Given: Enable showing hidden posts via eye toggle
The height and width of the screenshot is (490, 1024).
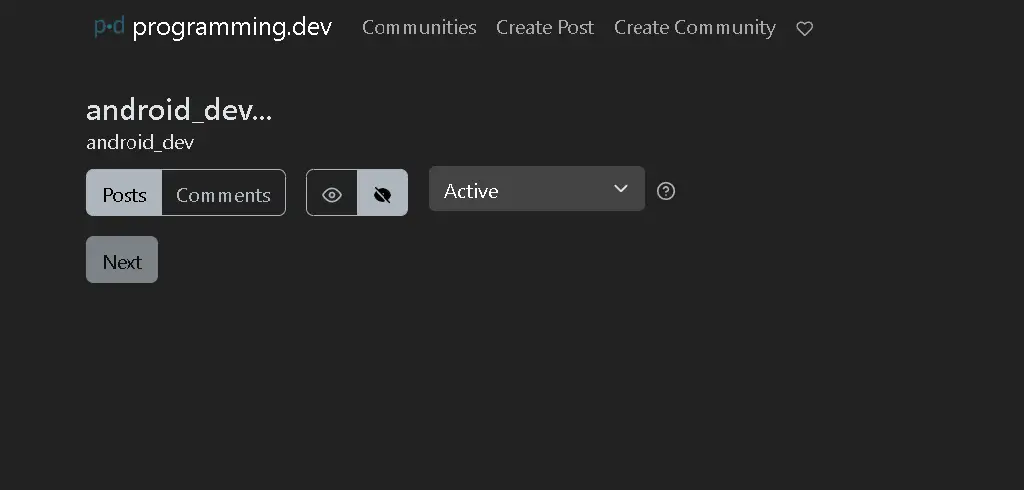Looking at the screenshot, I should (x=332, y=193).
